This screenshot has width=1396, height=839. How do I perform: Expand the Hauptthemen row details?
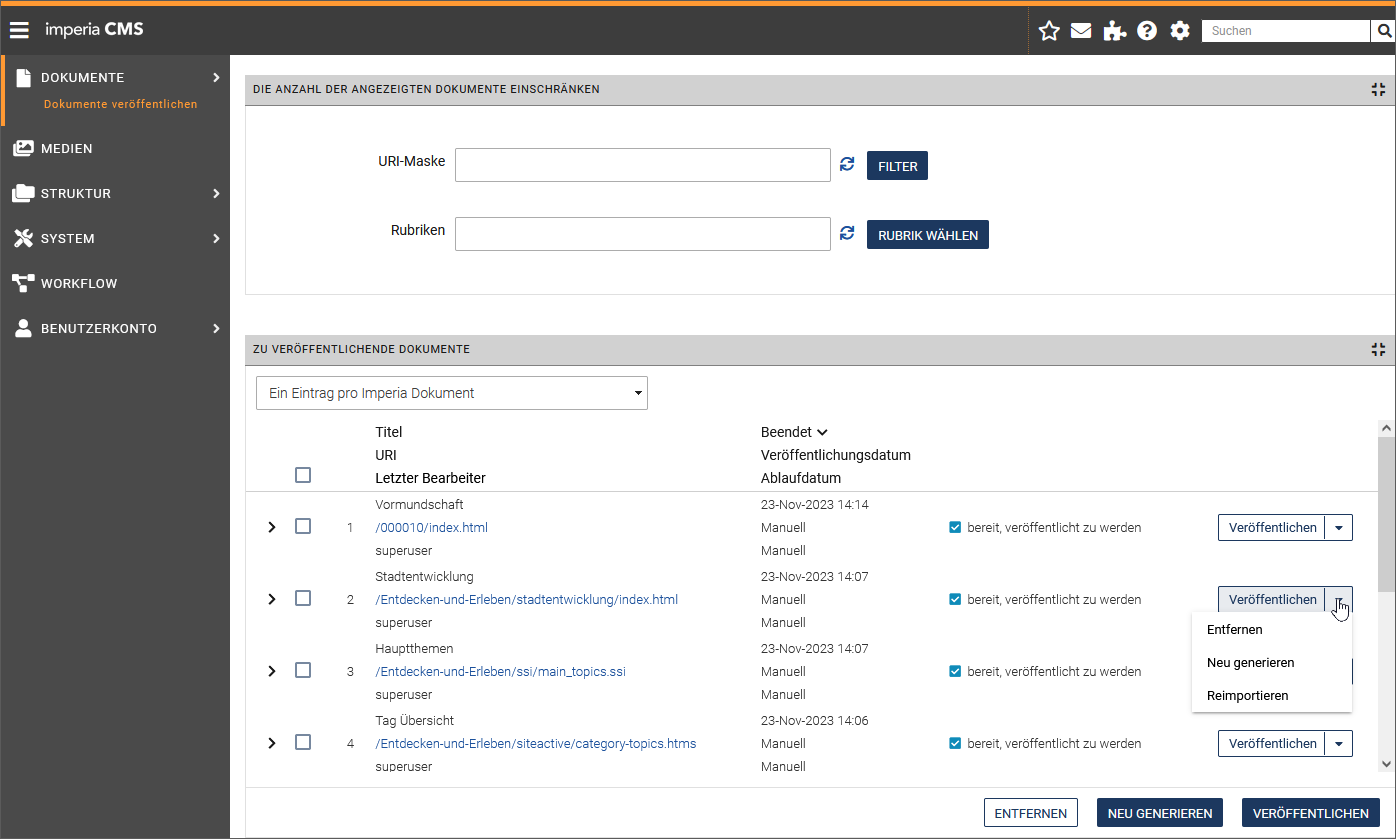pos(272,671)
